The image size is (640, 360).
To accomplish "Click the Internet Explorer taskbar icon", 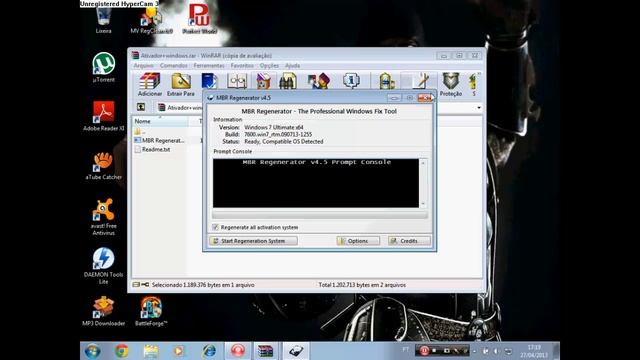I will point(209,351).
